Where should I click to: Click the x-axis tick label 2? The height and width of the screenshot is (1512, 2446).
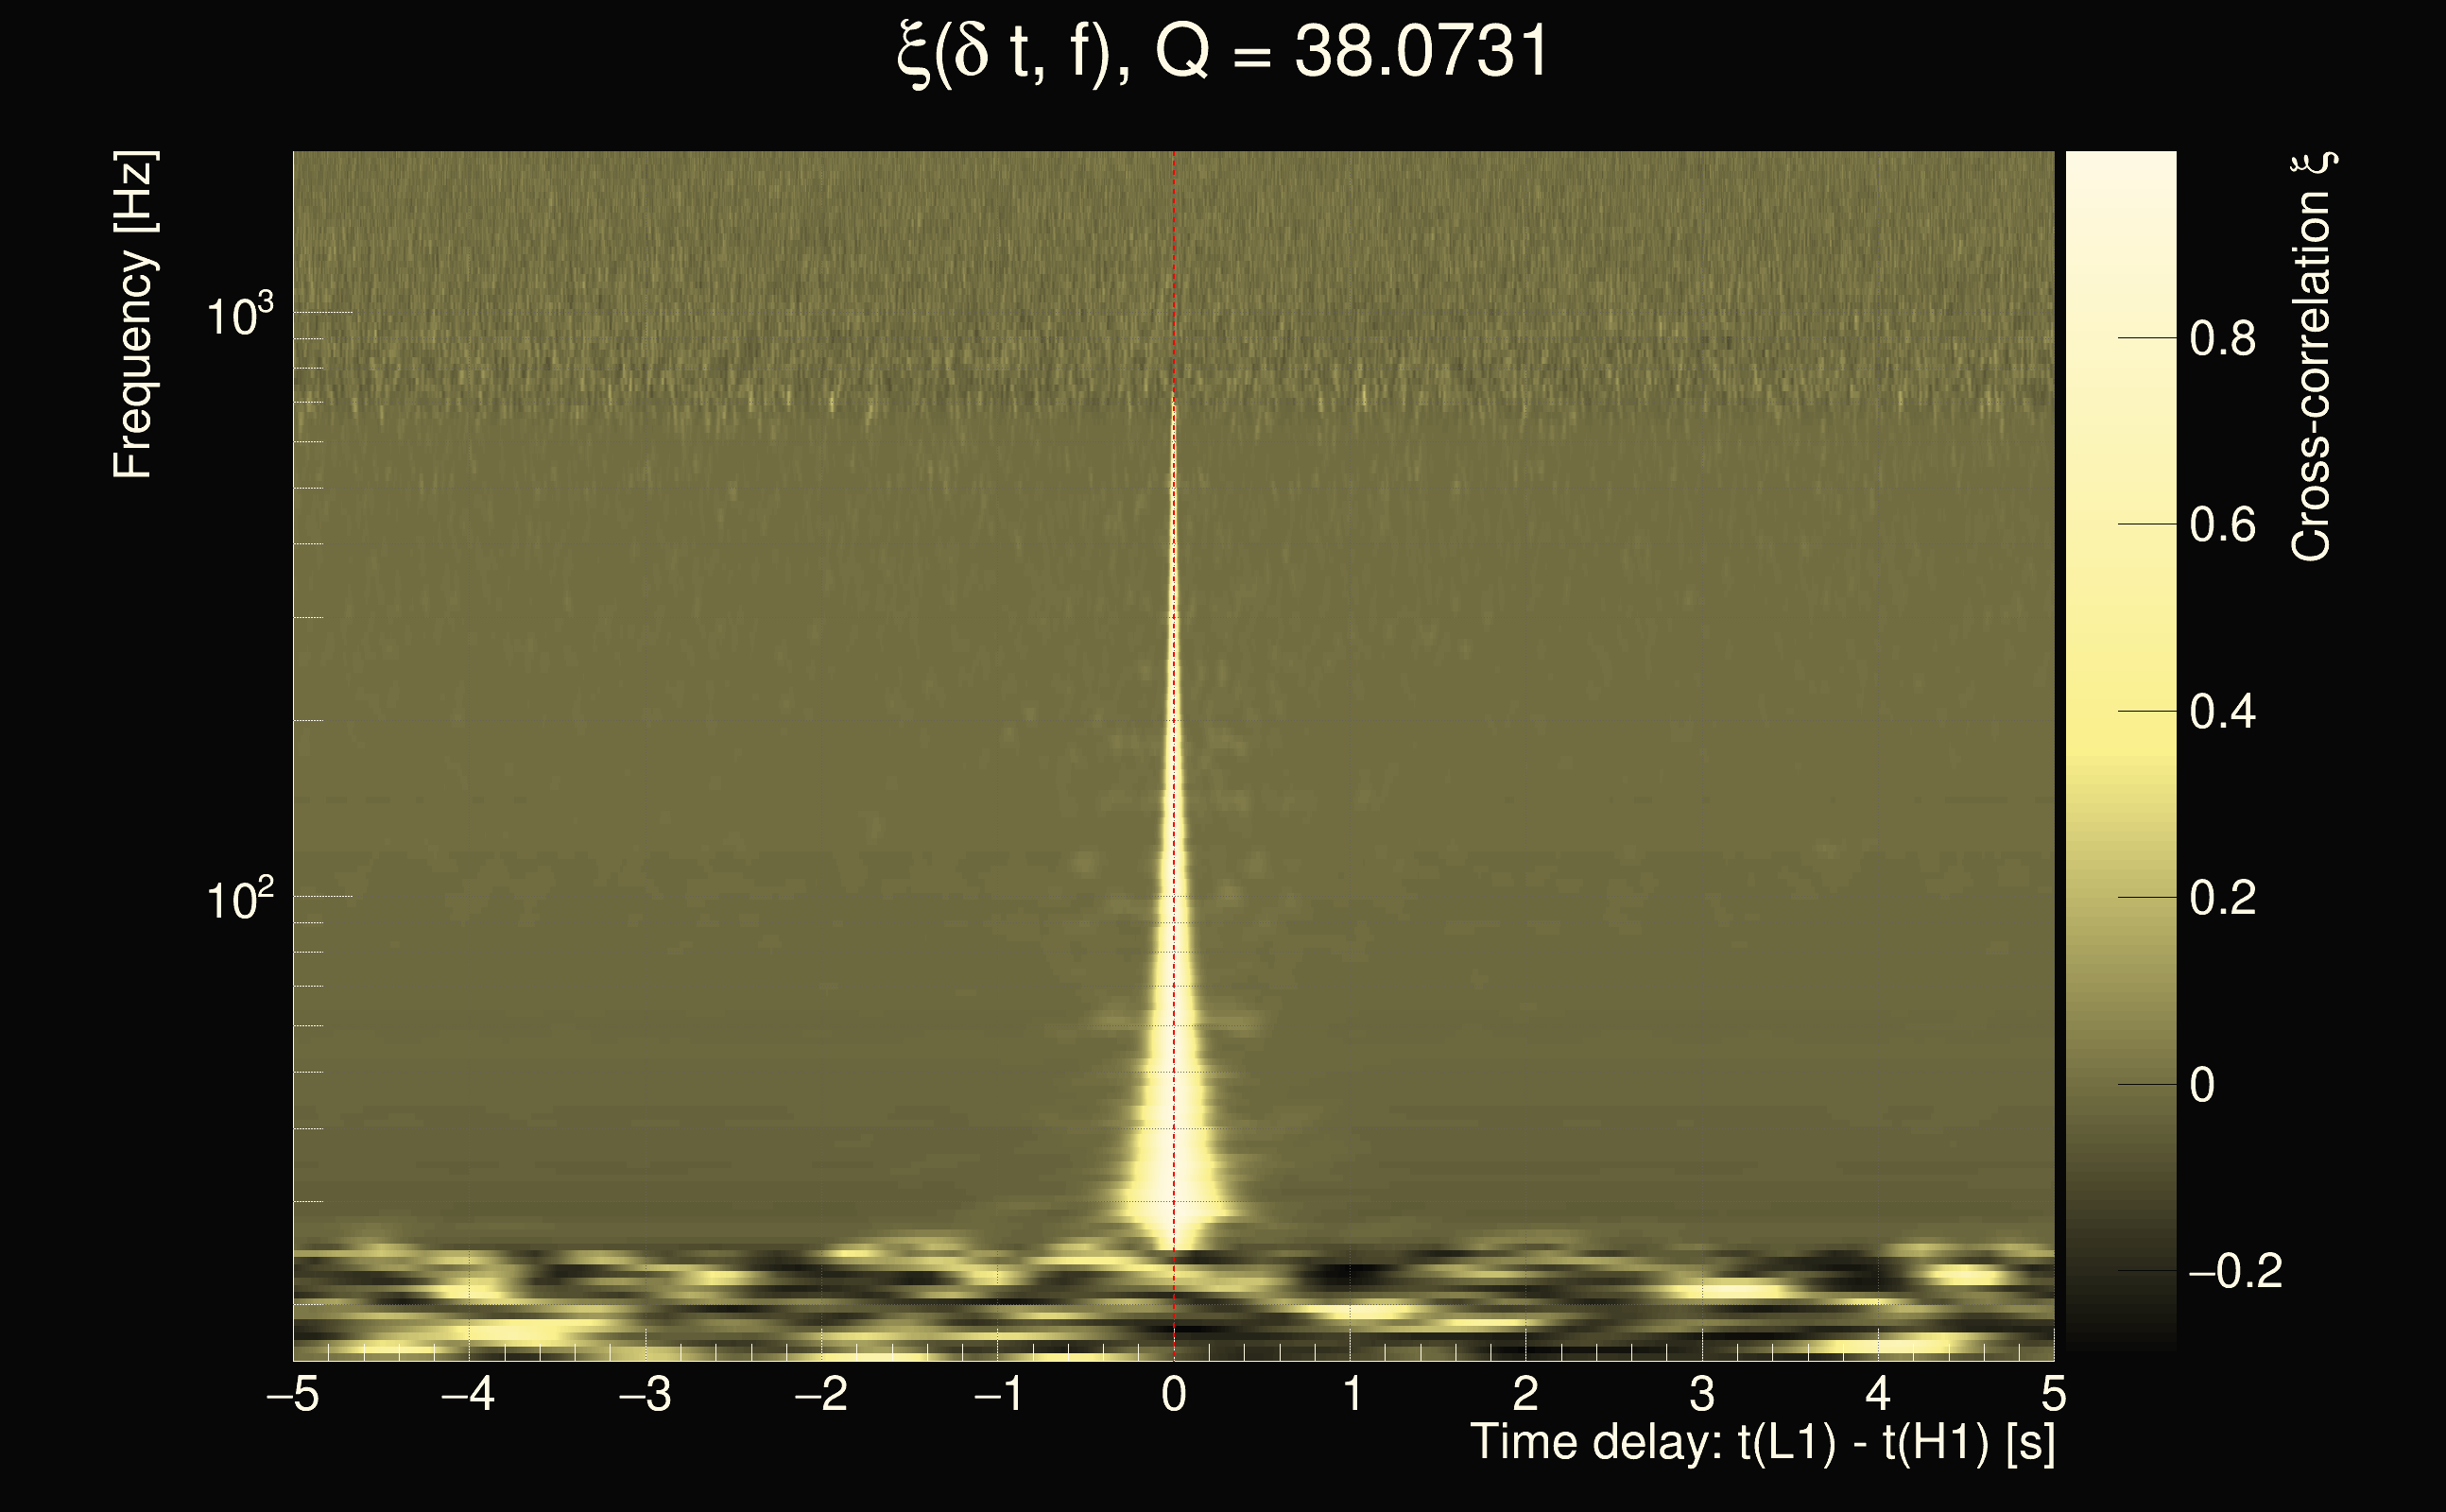(1525, 1394)
